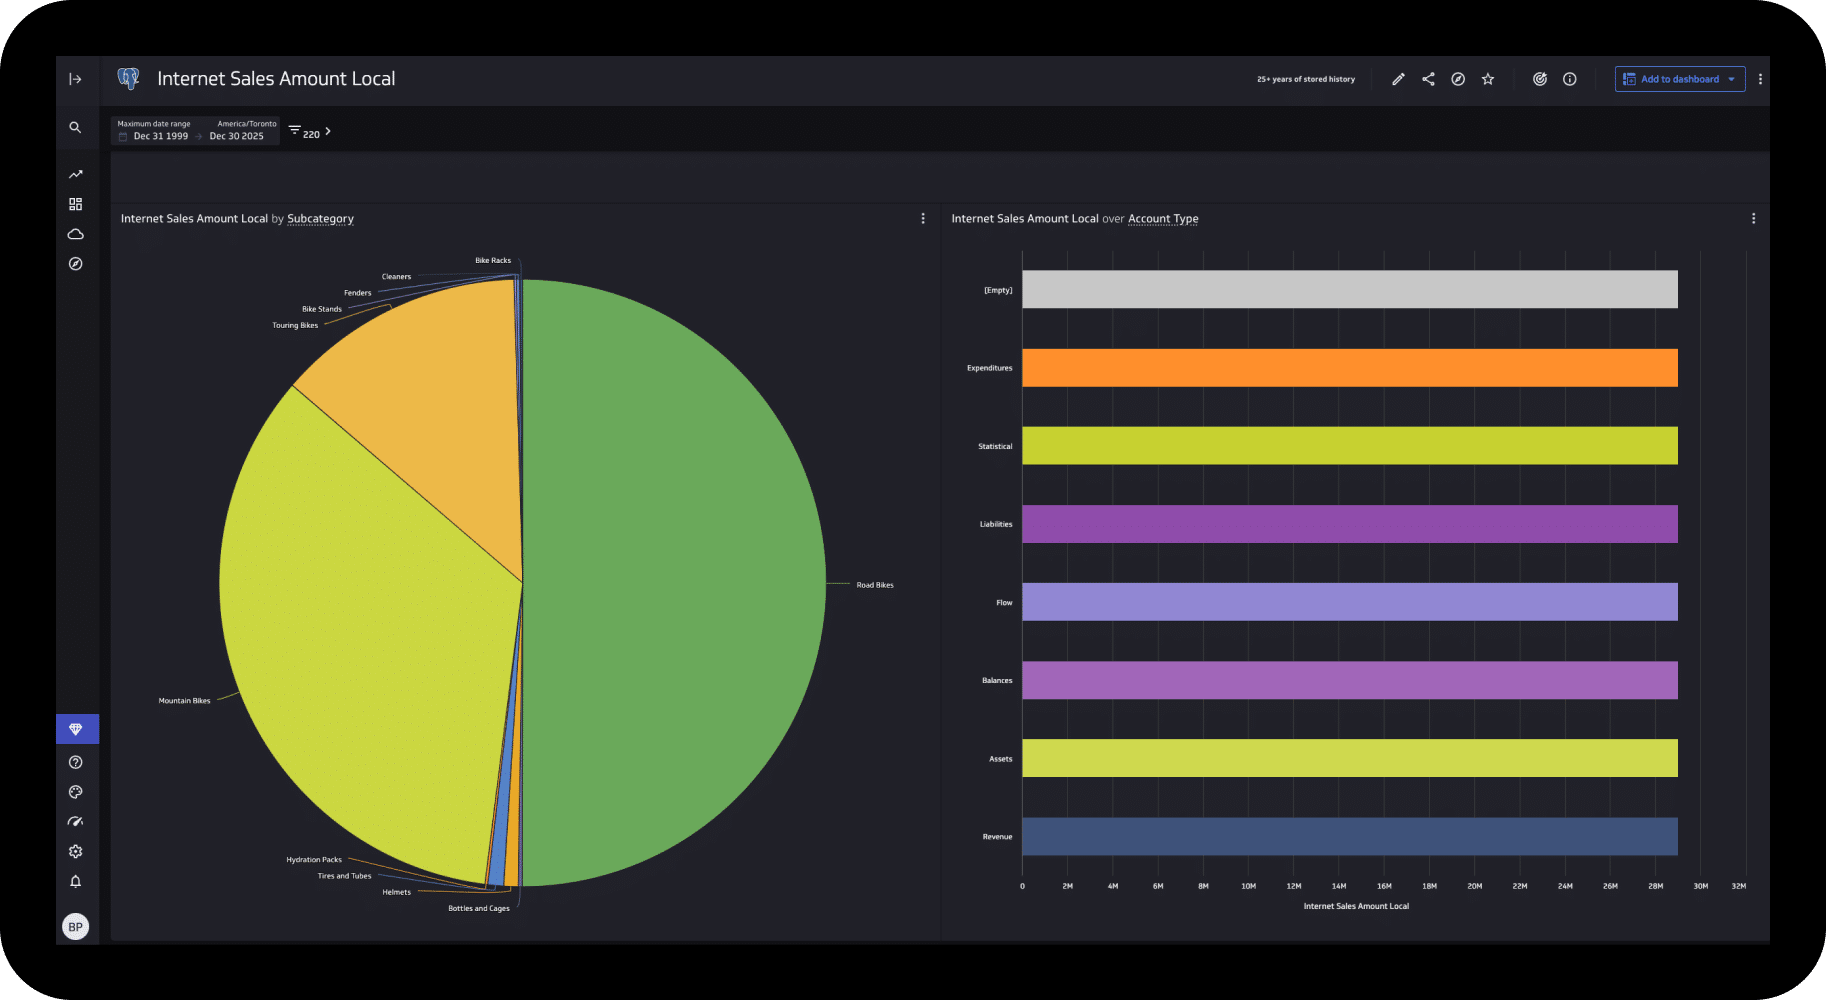Image resolution: width=1826 pixels, height=1000 pixels.
Task: Click the pencil edit icon in header
Action: (x=1398, y=79)
